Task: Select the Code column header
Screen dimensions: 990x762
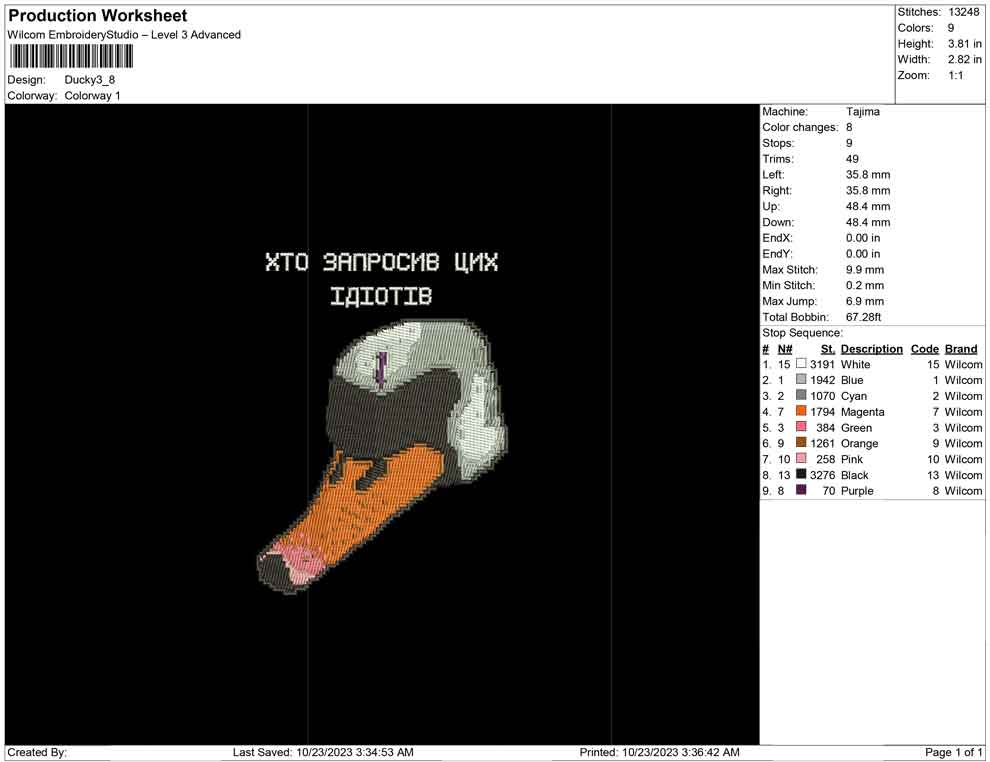Action: tap(924, 349)
